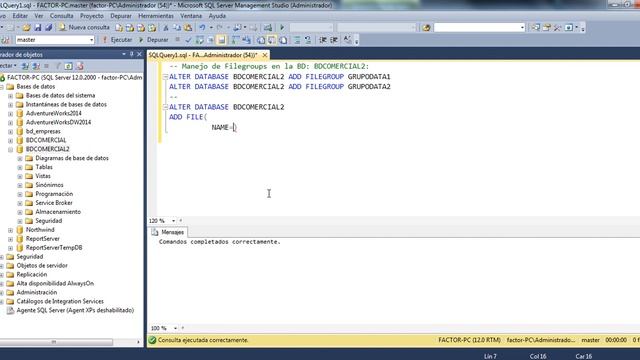Click the Object Explorer horizontal scrollbar

[56, 342]
